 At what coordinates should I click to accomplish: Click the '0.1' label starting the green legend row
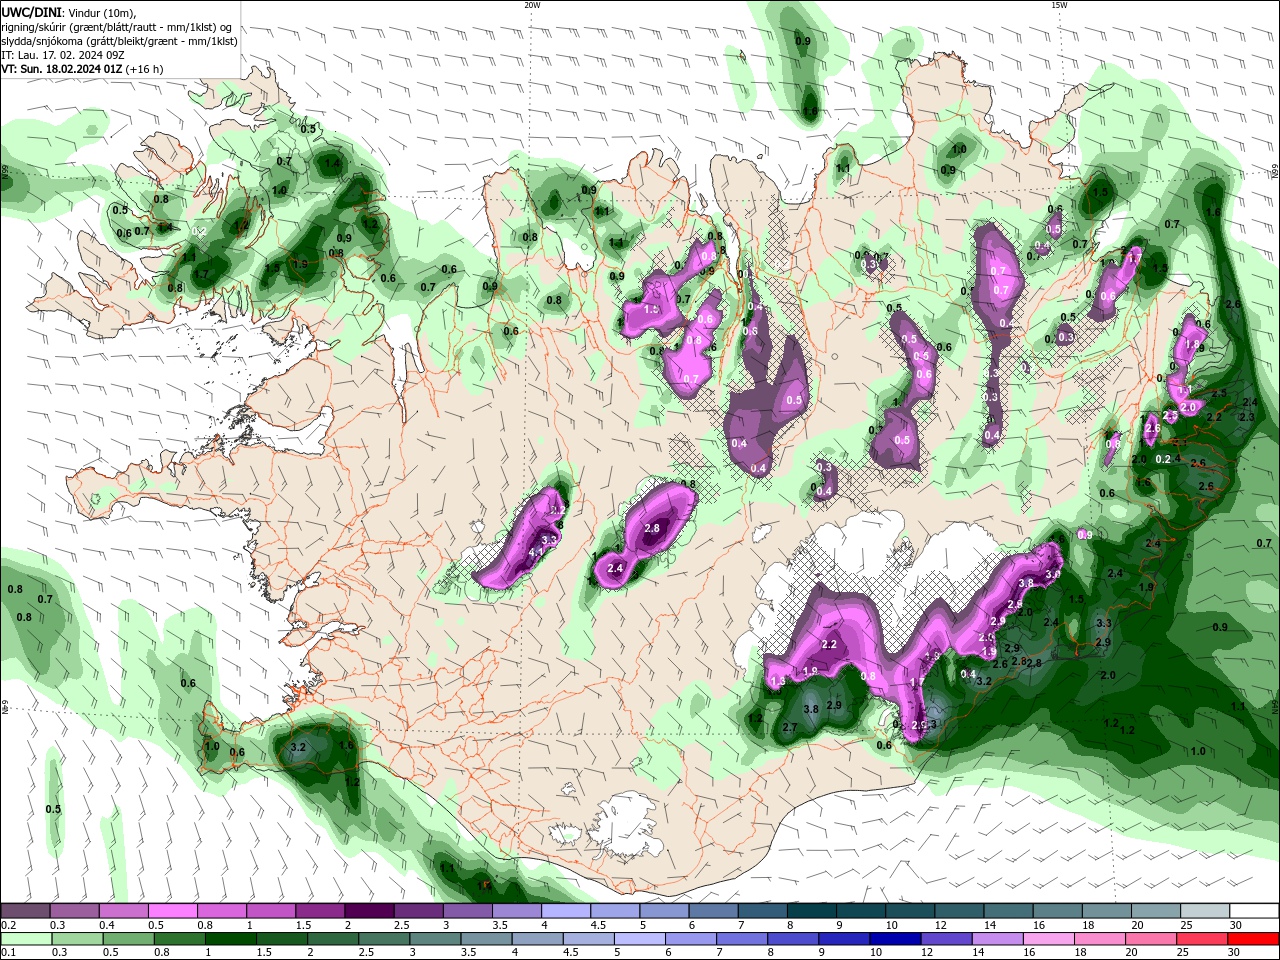[x=8, y=953]
